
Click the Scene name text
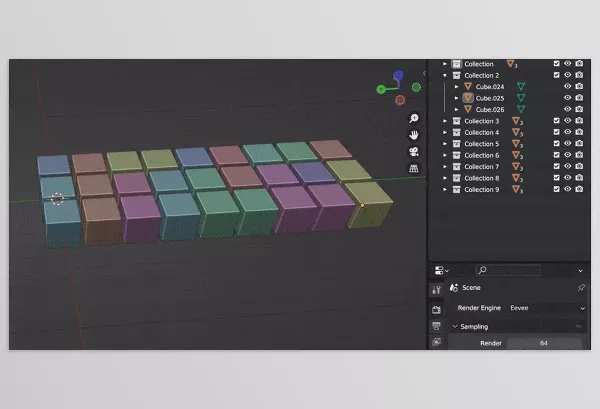471,288
